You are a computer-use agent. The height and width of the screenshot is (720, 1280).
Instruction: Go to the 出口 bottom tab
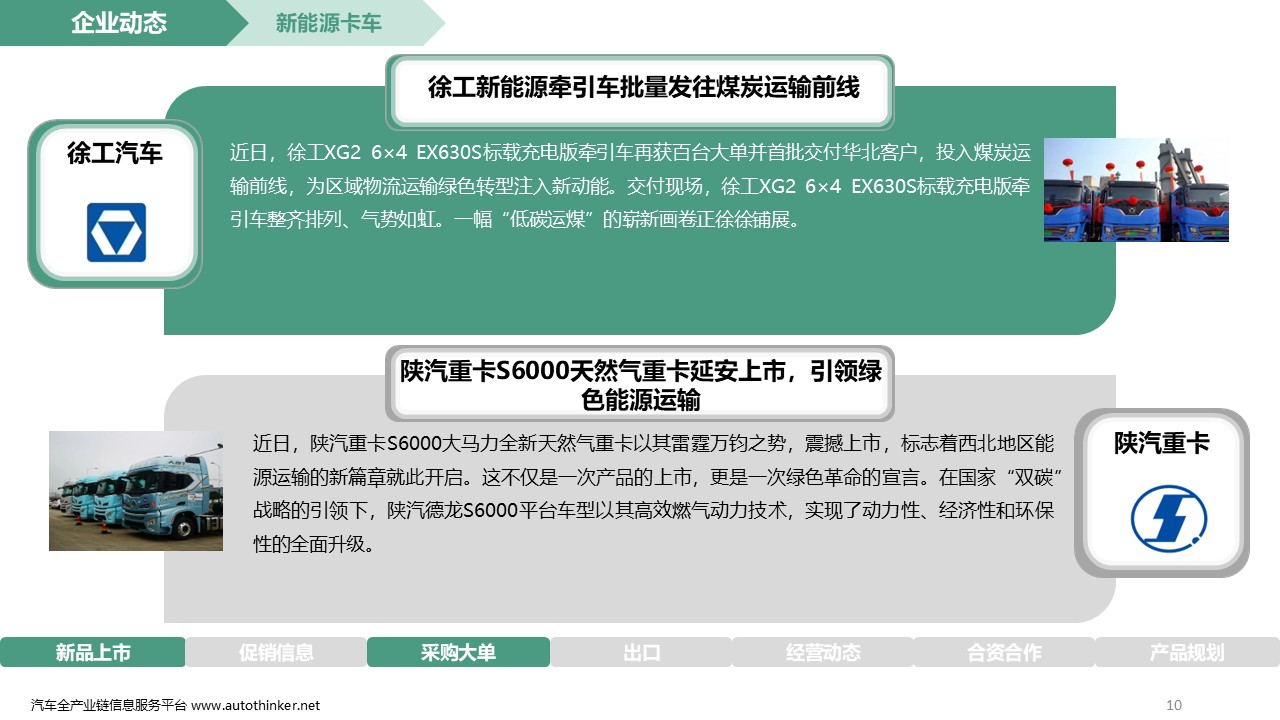(x=641, y=652)
